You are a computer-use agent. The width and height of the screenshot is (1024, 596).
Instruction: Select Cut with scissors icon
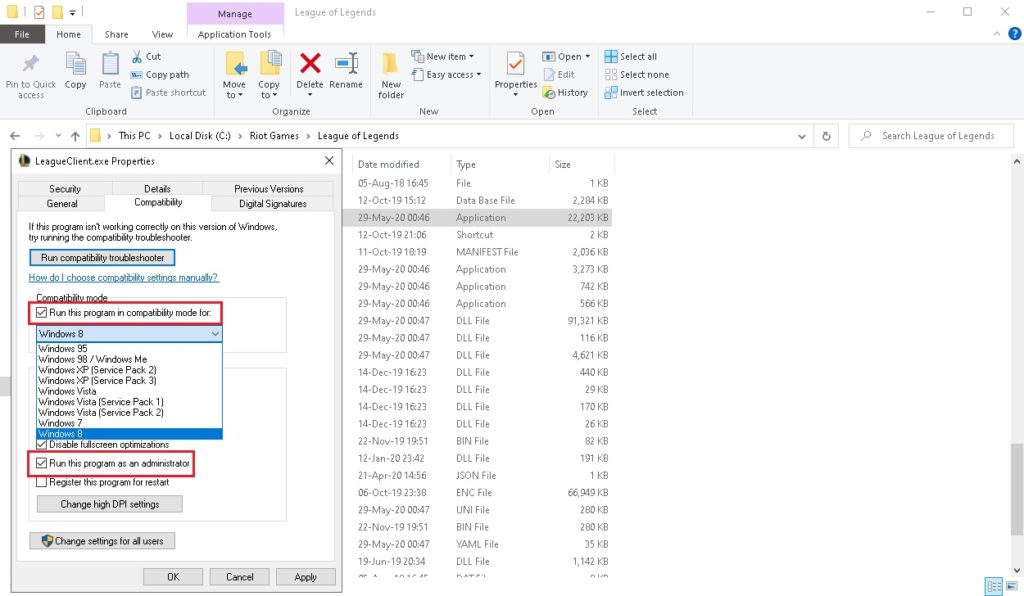146,57
